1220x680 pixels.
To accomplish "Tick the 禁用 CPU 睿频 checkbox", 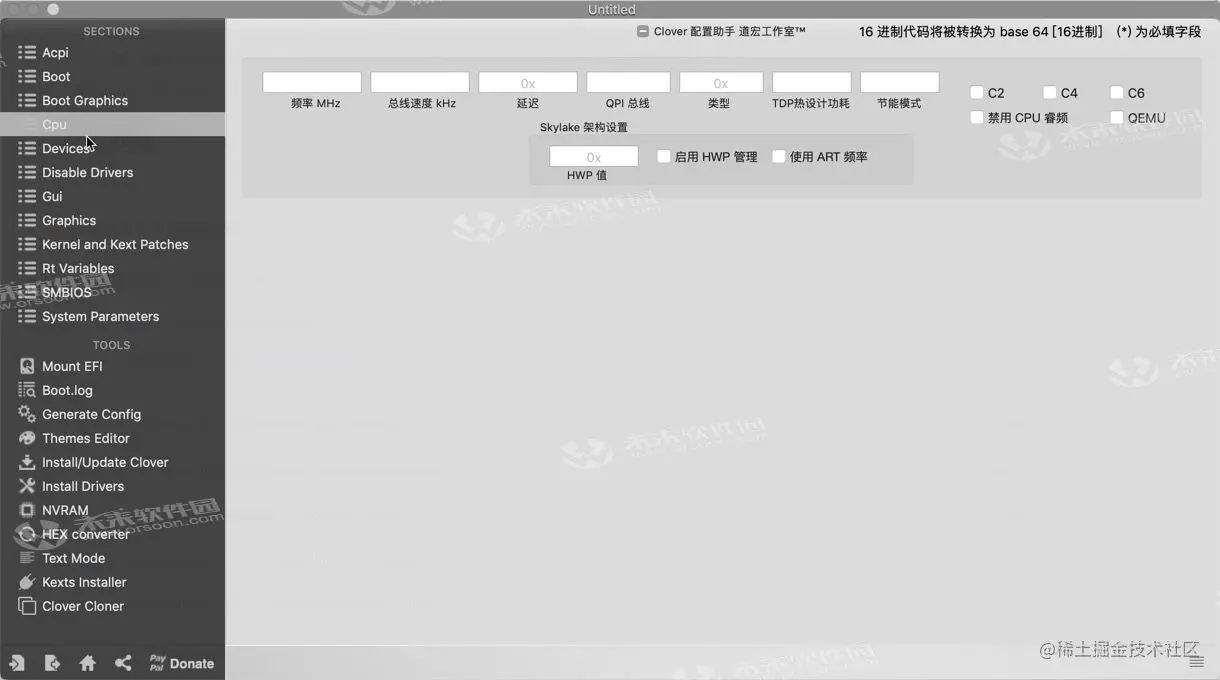I will click(x=977, y=117).
